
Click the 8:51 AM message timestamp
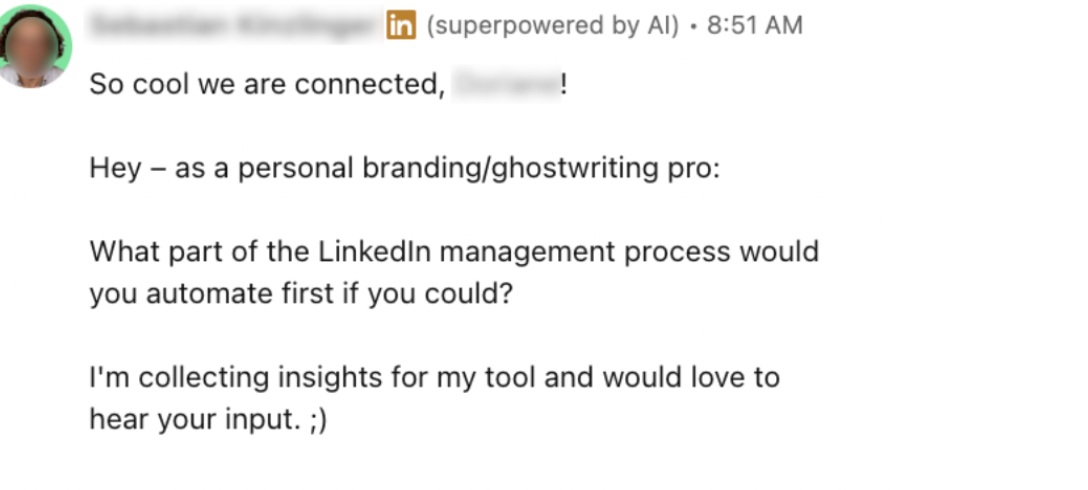pos(754,26)
